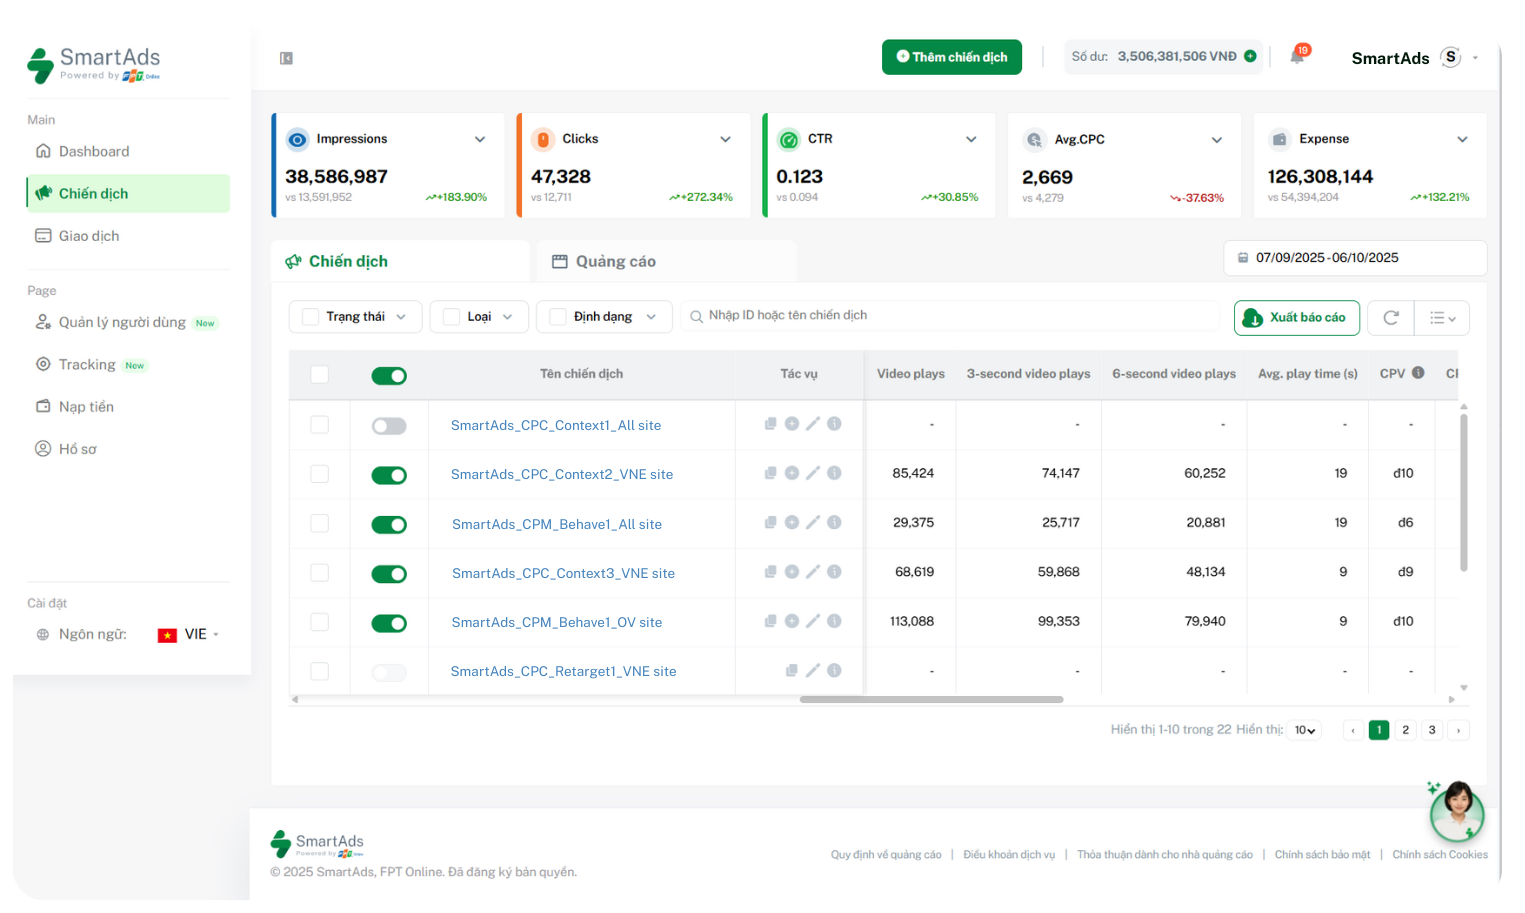Screen dimensions: 1525x913
Task: Expand the Clicks metric dropdown
Action: coord(725,139)
